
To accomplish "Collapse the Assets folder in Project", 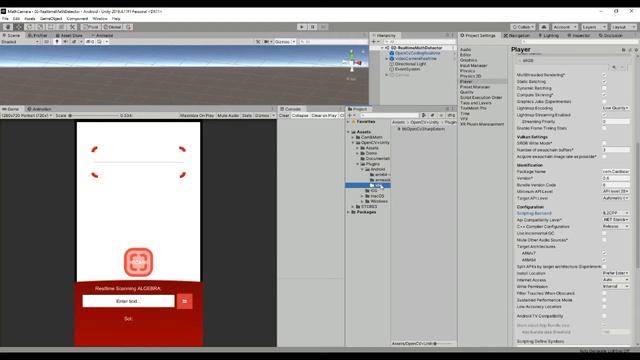I will [348, 132].
